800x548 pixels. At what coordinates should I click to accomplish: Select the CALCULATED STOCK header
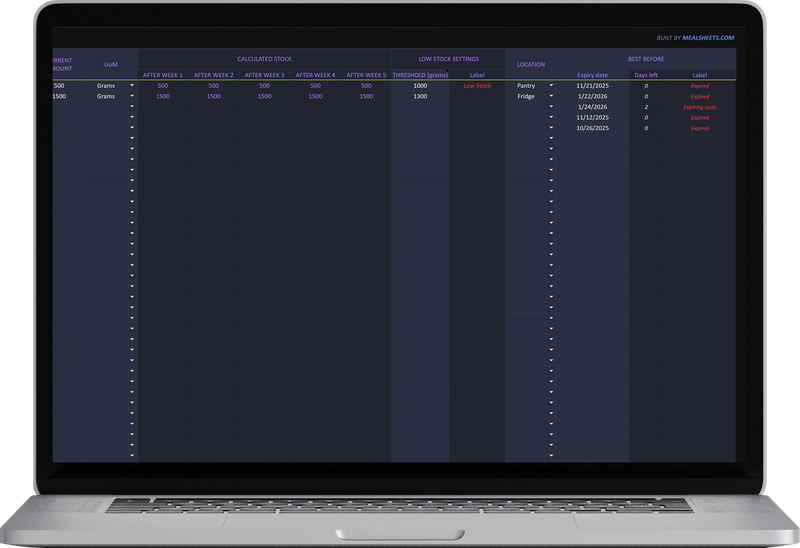click(264, 59)
